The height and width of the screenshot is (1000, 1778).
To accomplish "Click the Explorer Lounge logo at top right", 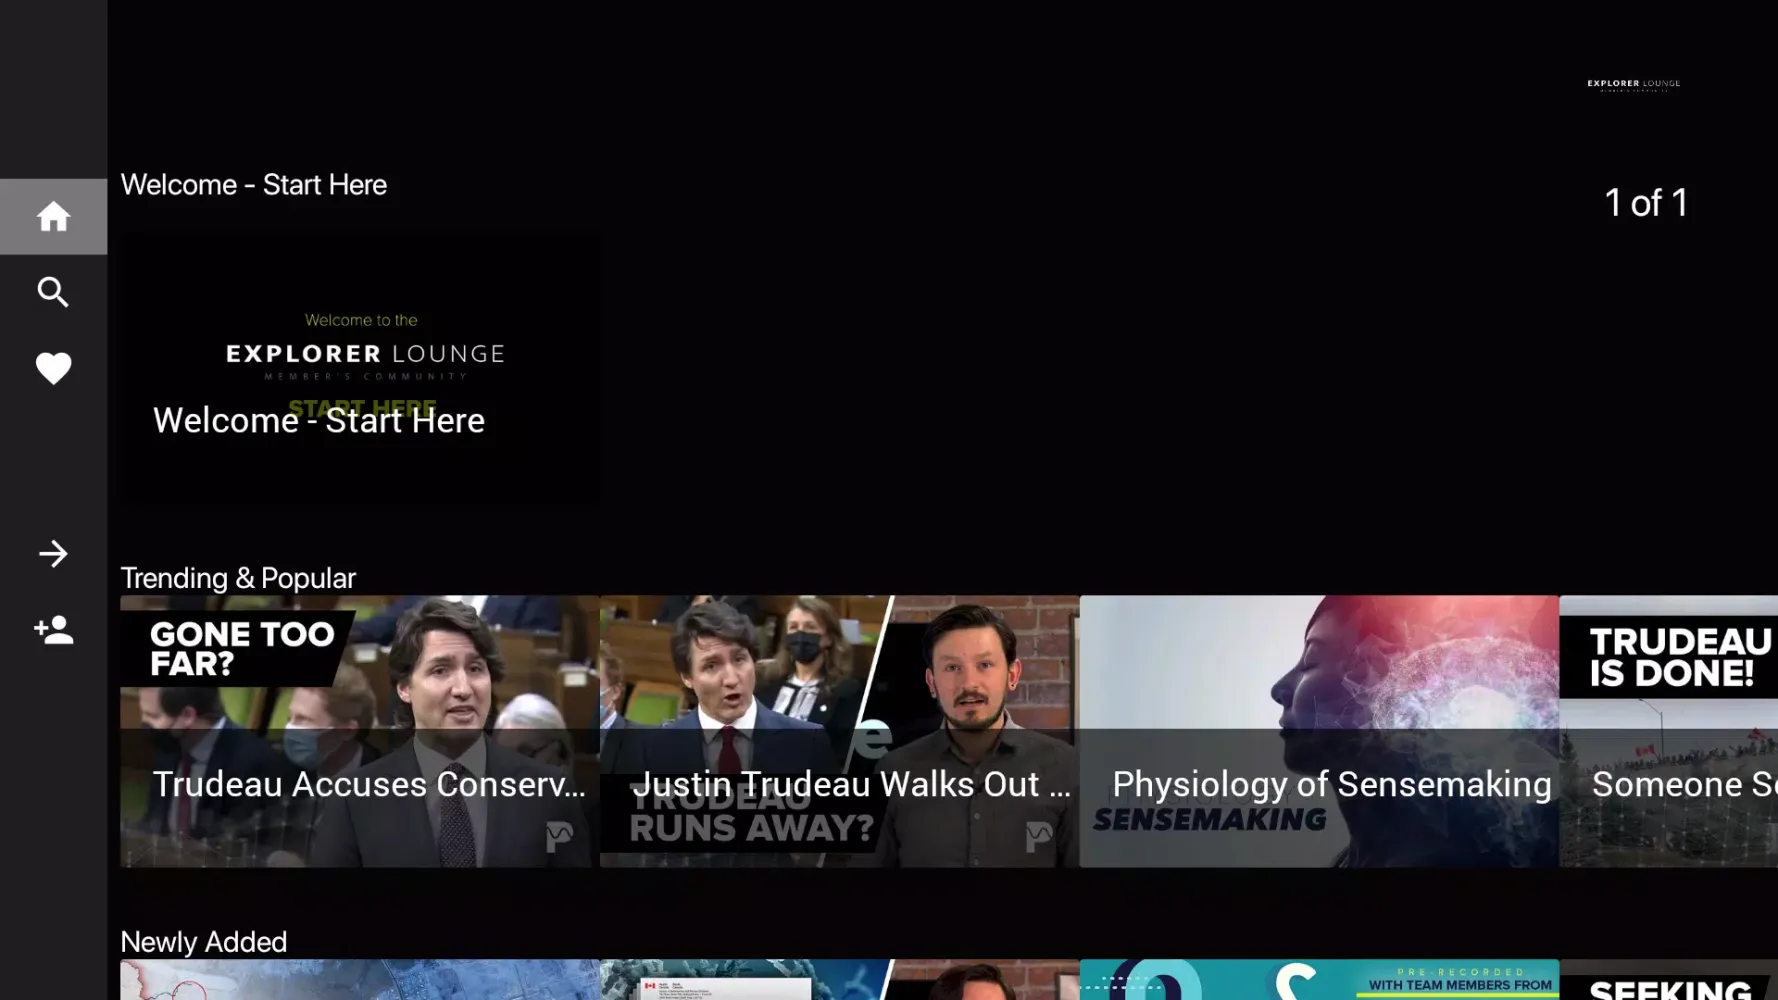I will click(1633, 85).
